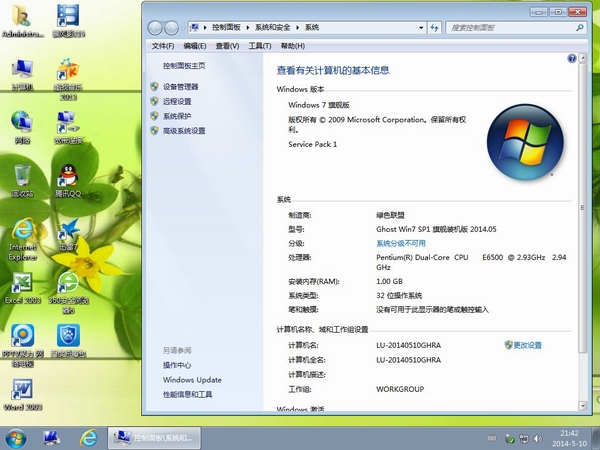The width and height of the screenshot is (600, 450).
Task: Click the taskbar Internet Explorer icon
Action: pyautogui.click(x=88, y=438)
